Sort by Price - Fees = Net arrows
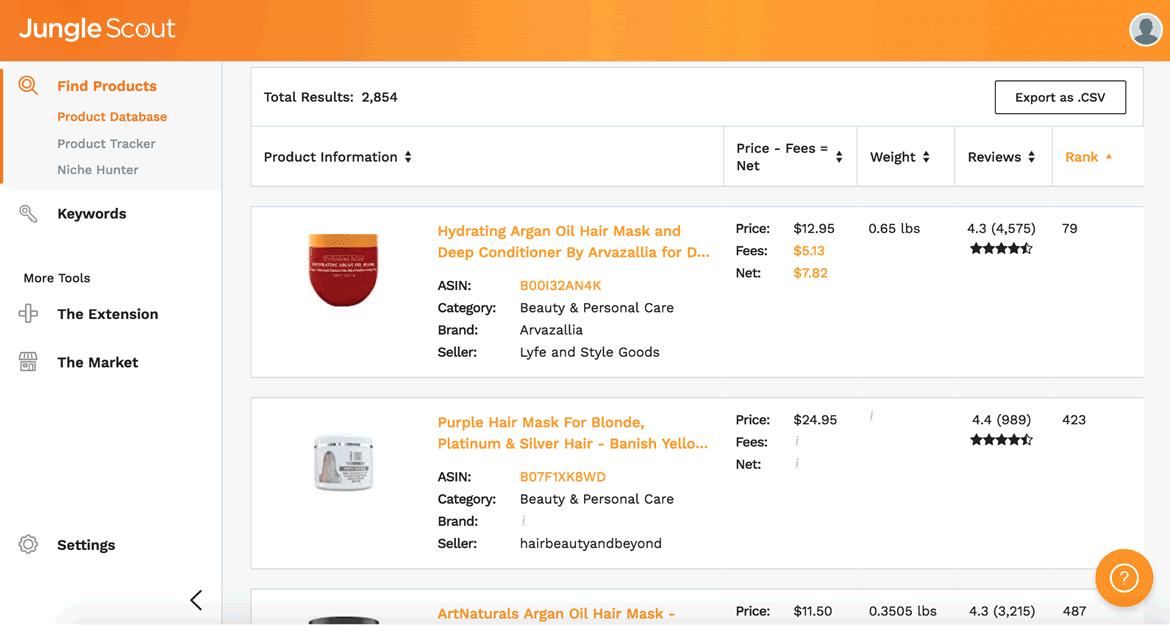The height and width of the screenshot is (625, 1170). click(839, 157)
